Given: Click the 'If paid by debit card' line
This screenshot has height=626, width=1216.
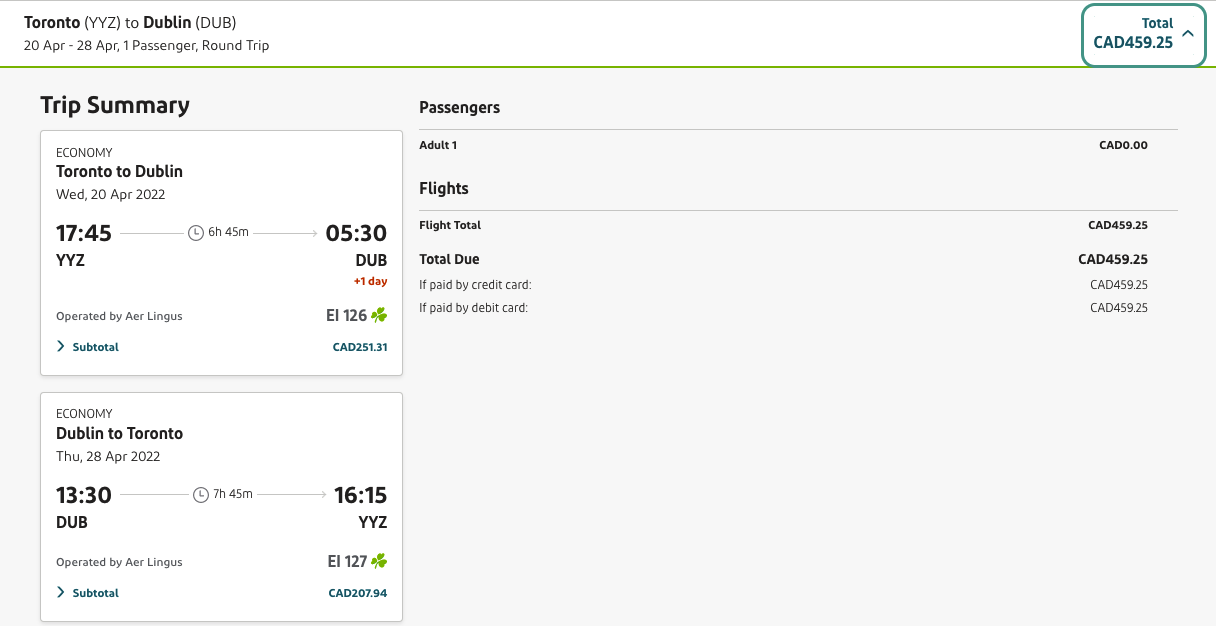Looking at the screenshot, I should tap(473, 308).
